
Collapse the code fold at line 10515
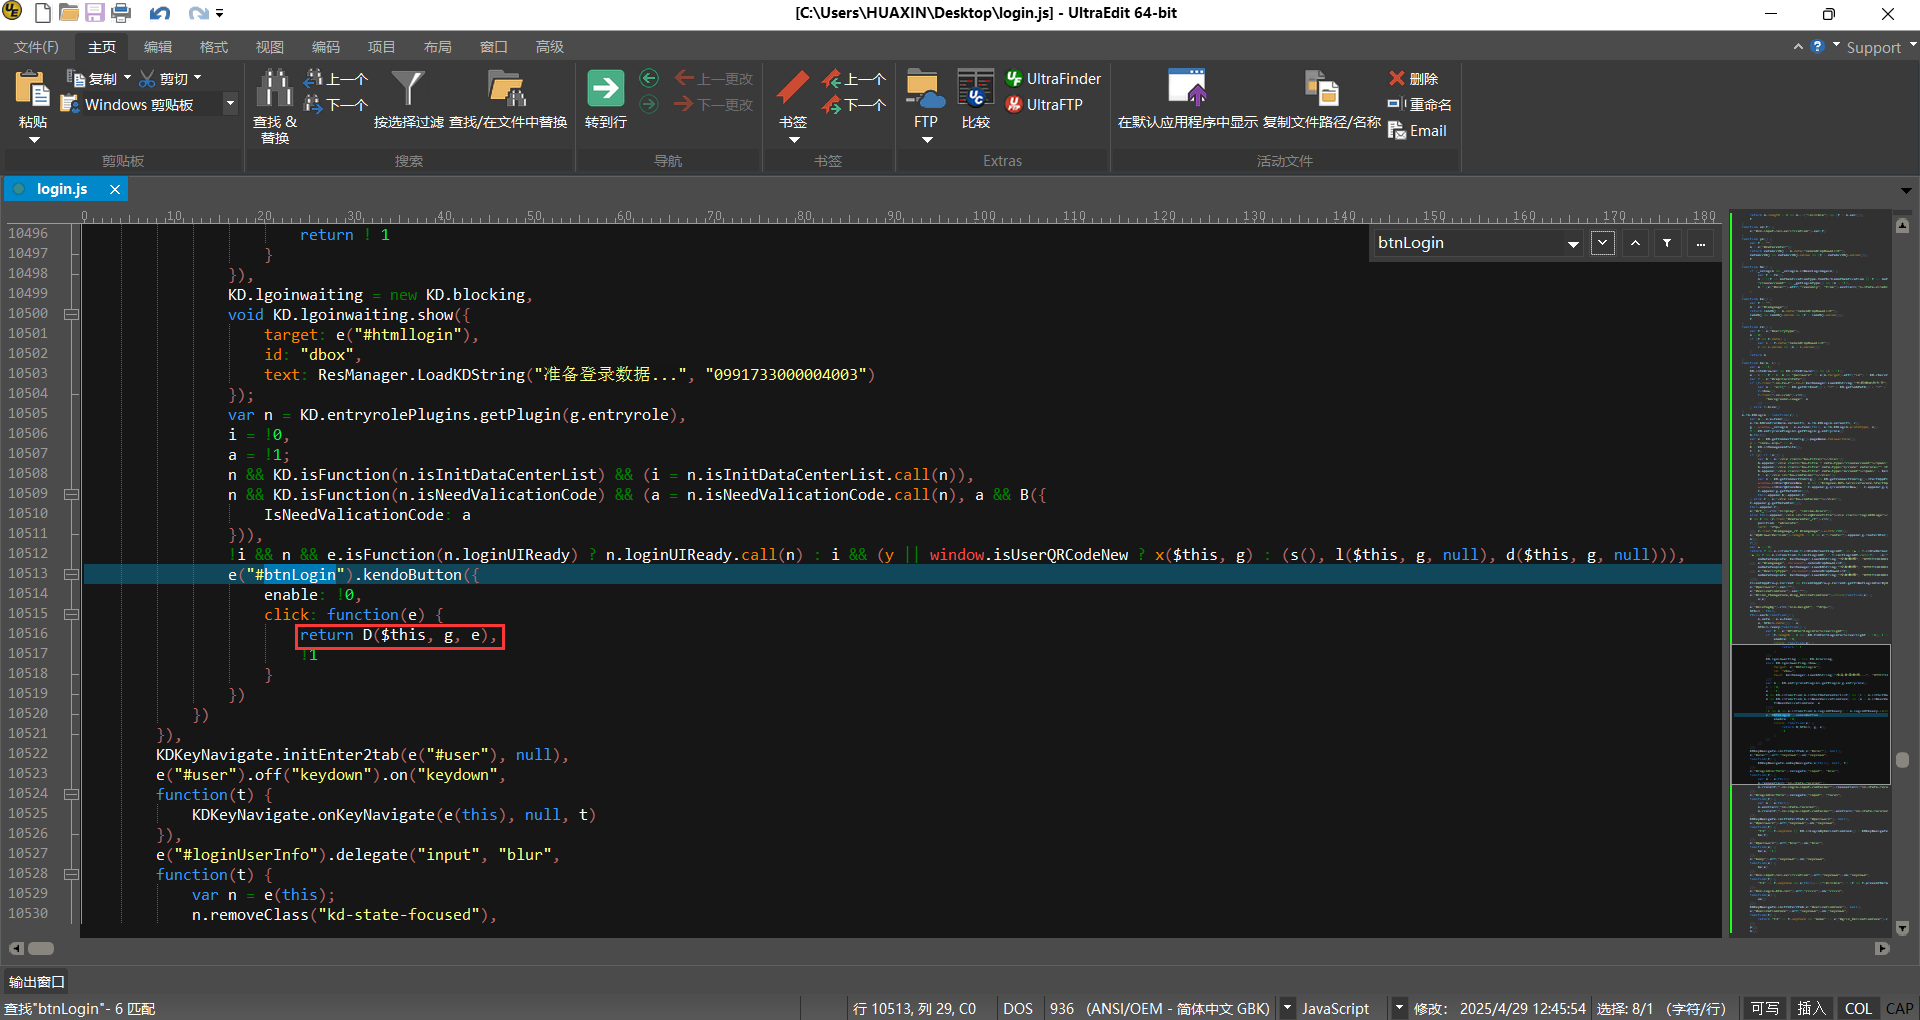[72, 614]
